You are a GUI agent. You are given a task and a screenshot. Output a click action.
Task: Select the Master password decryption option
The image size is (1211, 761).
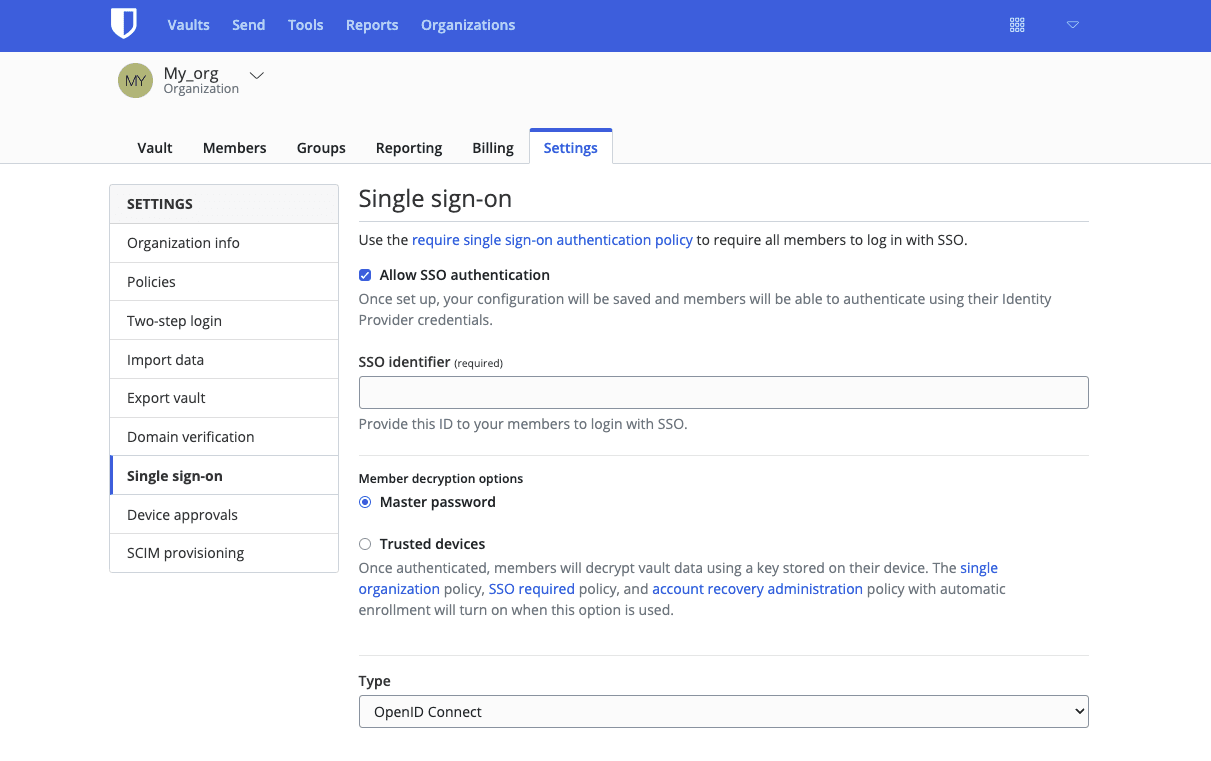[x=364, y=502]
